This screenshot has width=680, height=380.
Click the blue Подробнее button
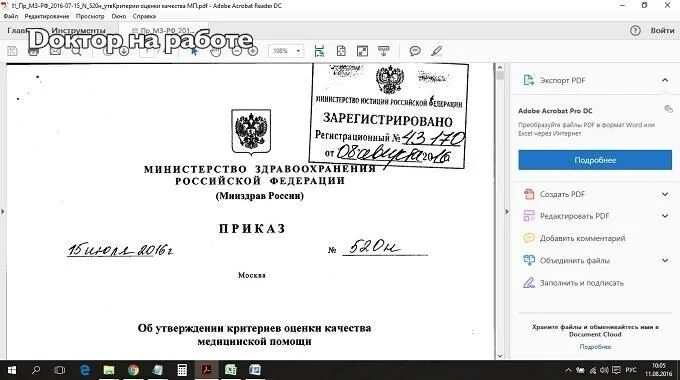(x=595, y=160)
